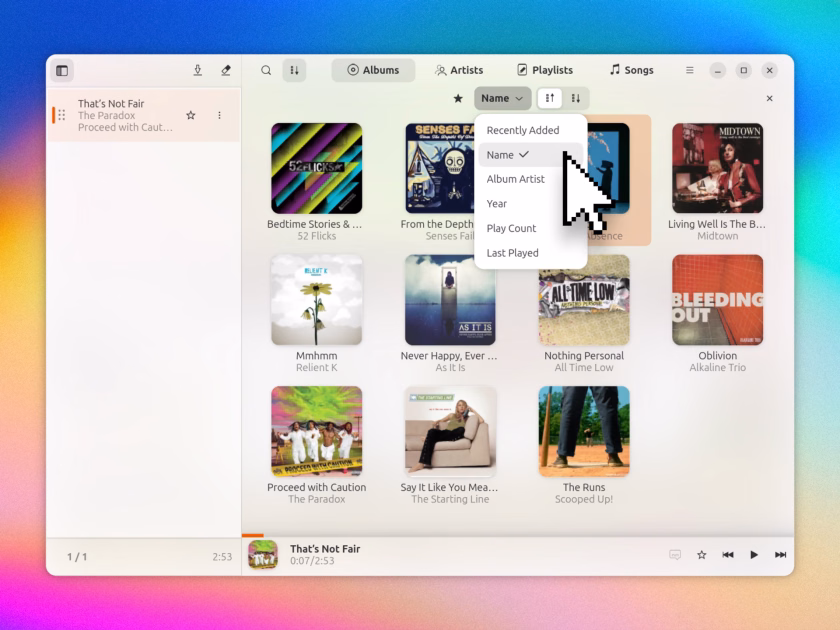Favorite the current track in player bar
The height and width of the screenshot is (630, 840).
tap(701, 554)
